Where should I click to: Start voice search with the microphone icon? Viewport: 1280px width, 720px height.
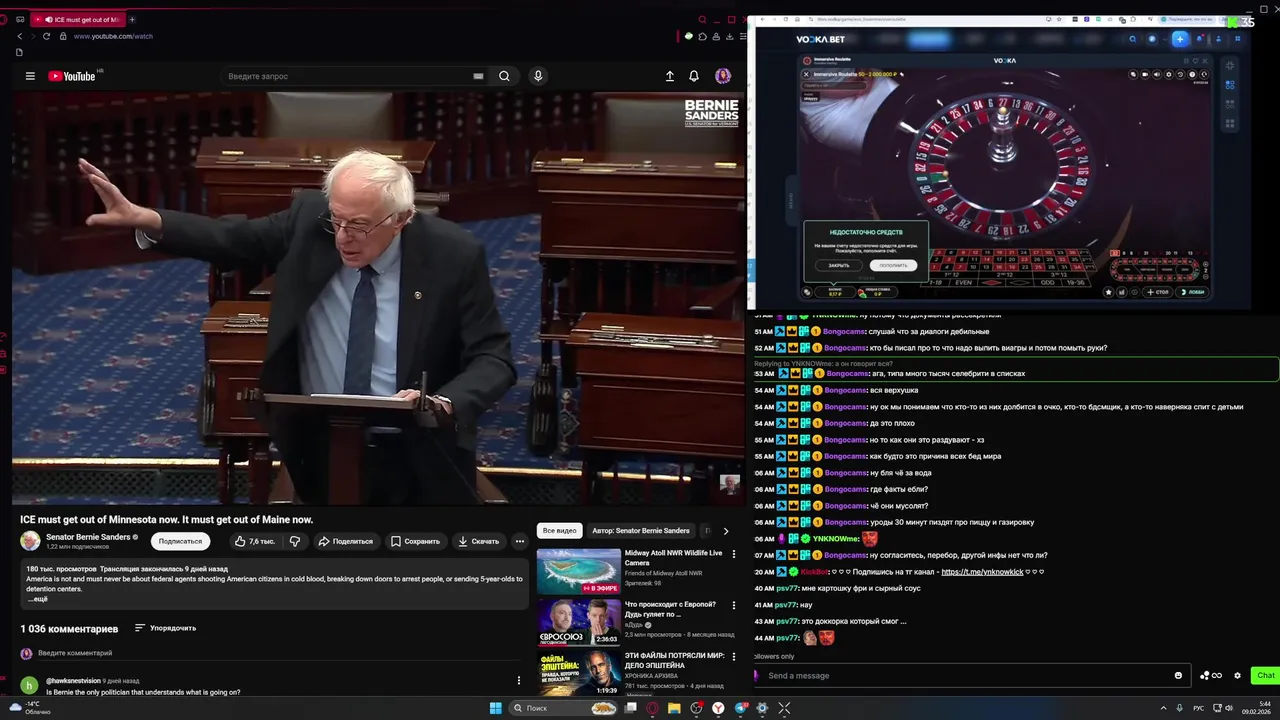[x=538, y=76]
